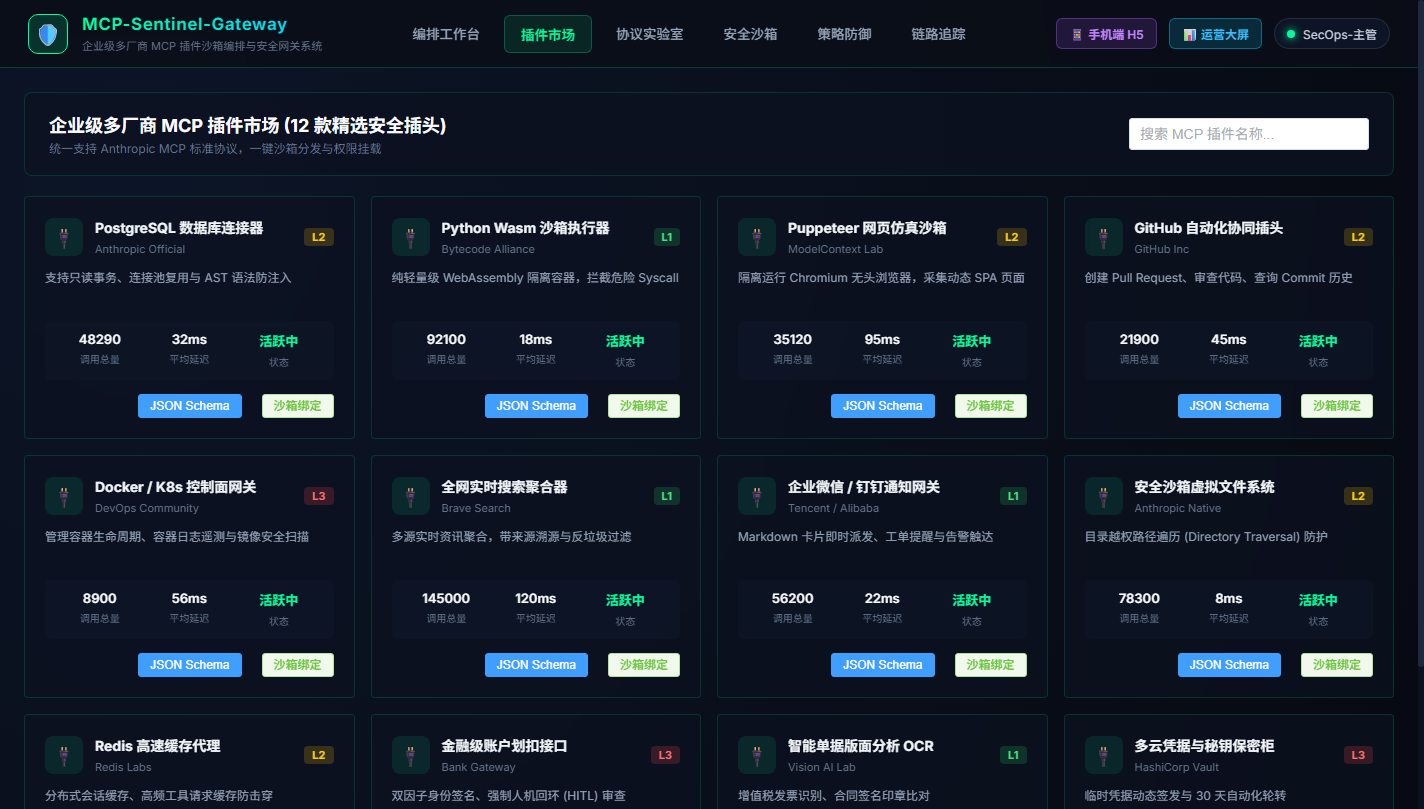The height and width of the screenshot is (809, 1424).
Task: Switch to the 链路追踪 tab
Action: [x=939, y=34]
